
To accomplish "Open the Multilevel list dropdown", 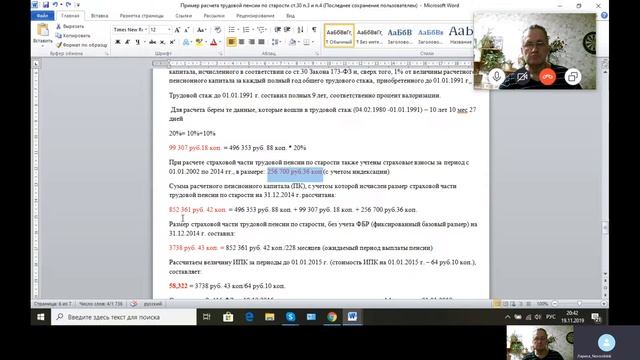I will coord(261,30).
